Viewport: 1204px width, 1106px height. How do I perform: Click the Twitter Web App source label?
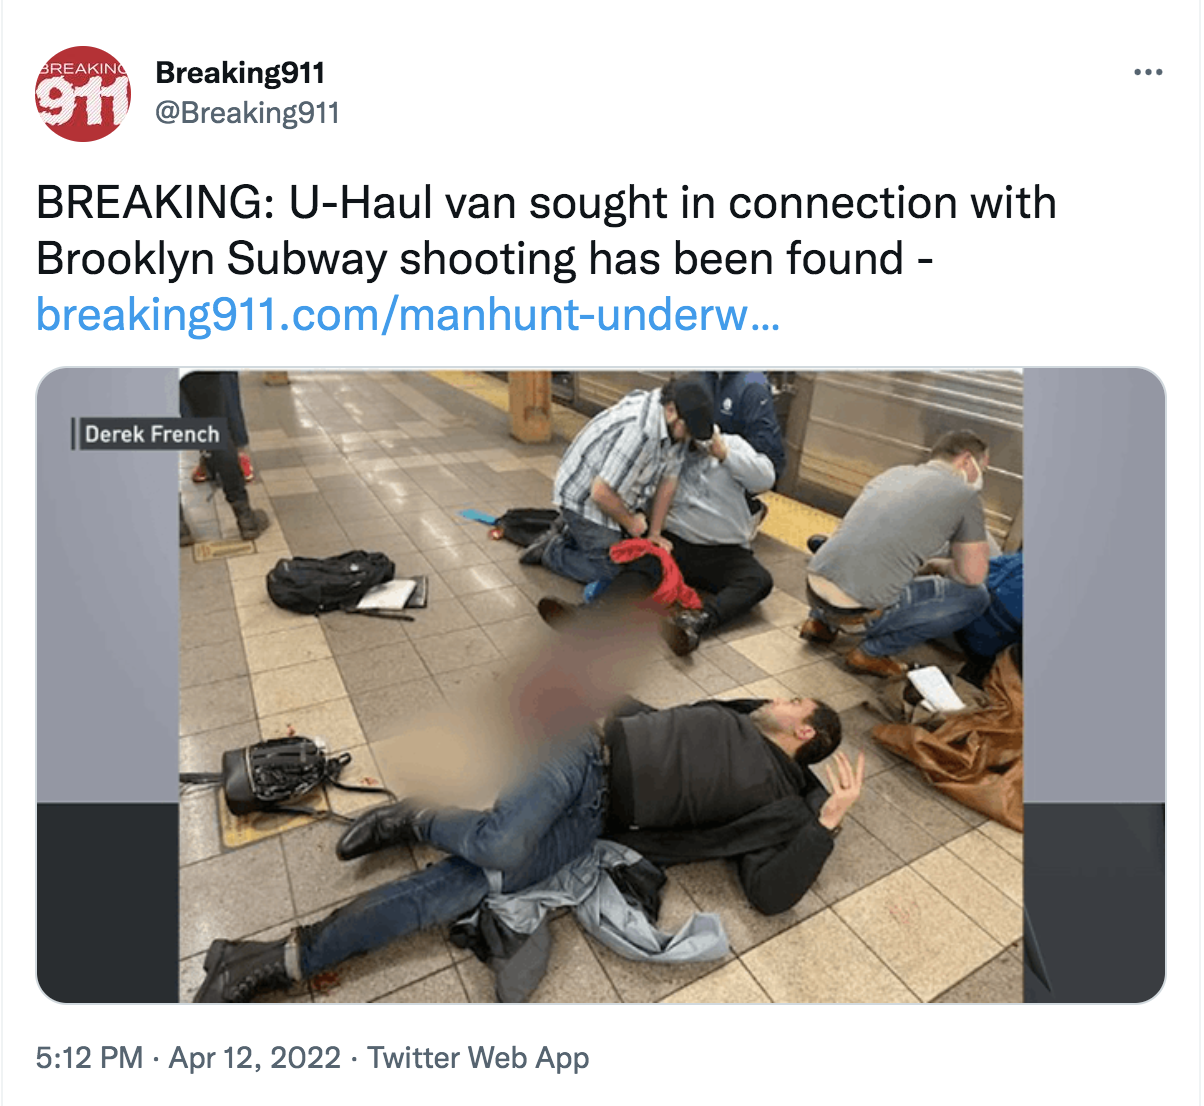click(x=478, y=1057)
